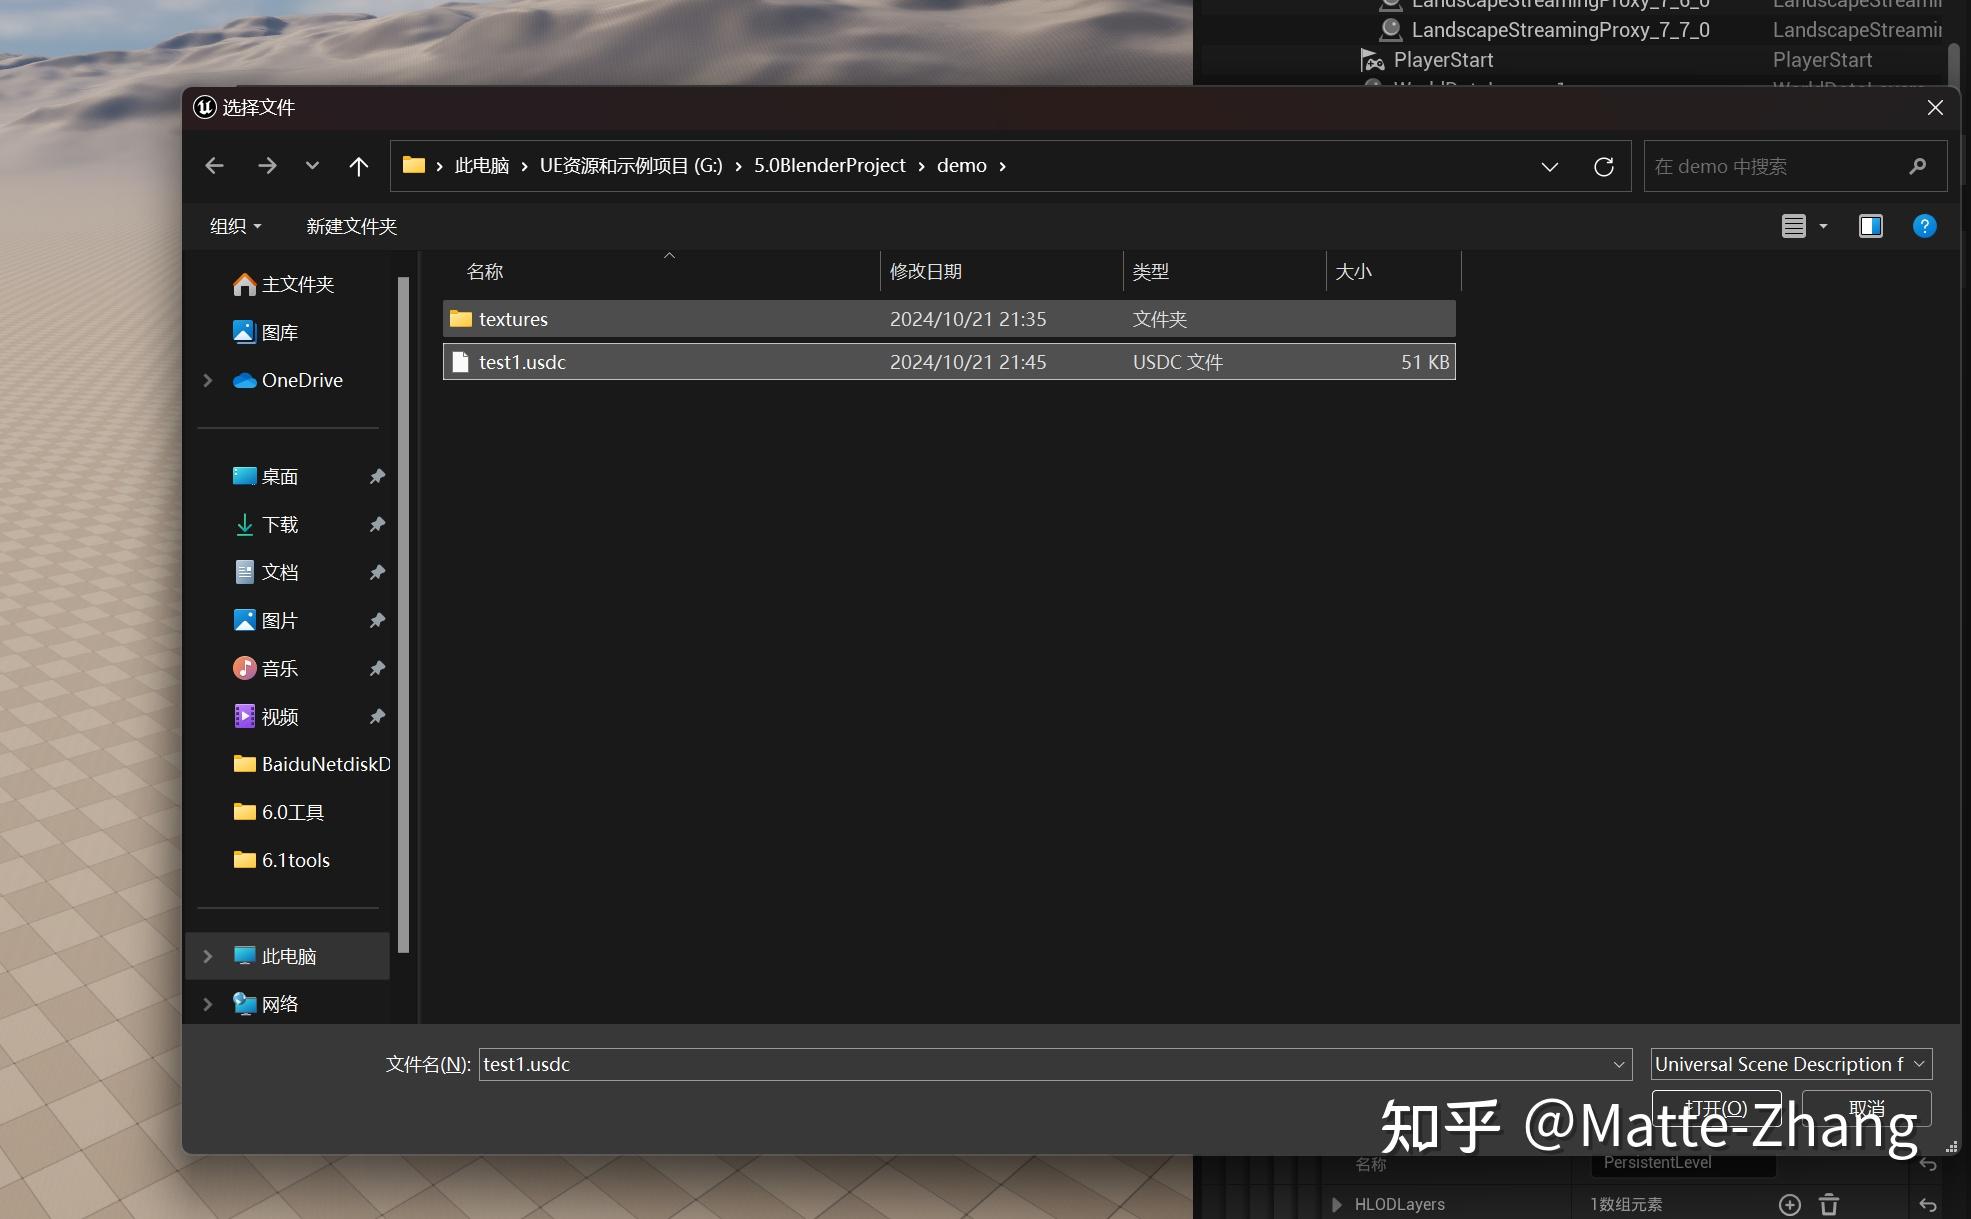This screenshot has height=1219, width=1971.
Task: Refresh the demo folder view
Action: click(x=1603, y=166)
